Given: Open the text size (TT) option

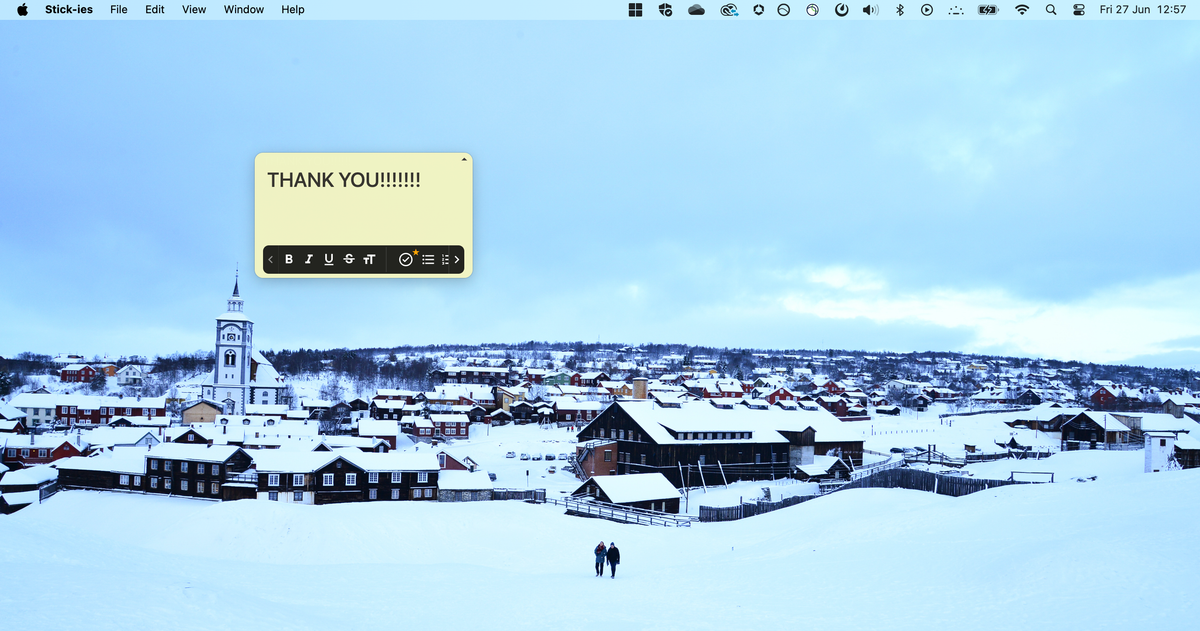Looking at the screenshot, I should (369, 259).
